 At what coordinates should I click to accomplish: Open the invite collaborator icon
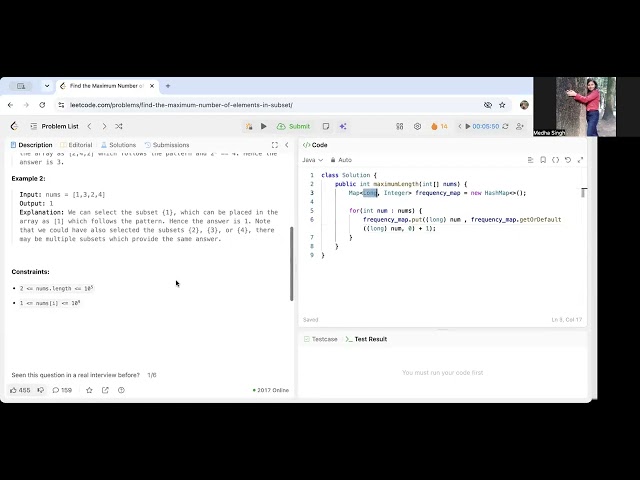click(x=520, y=127)
